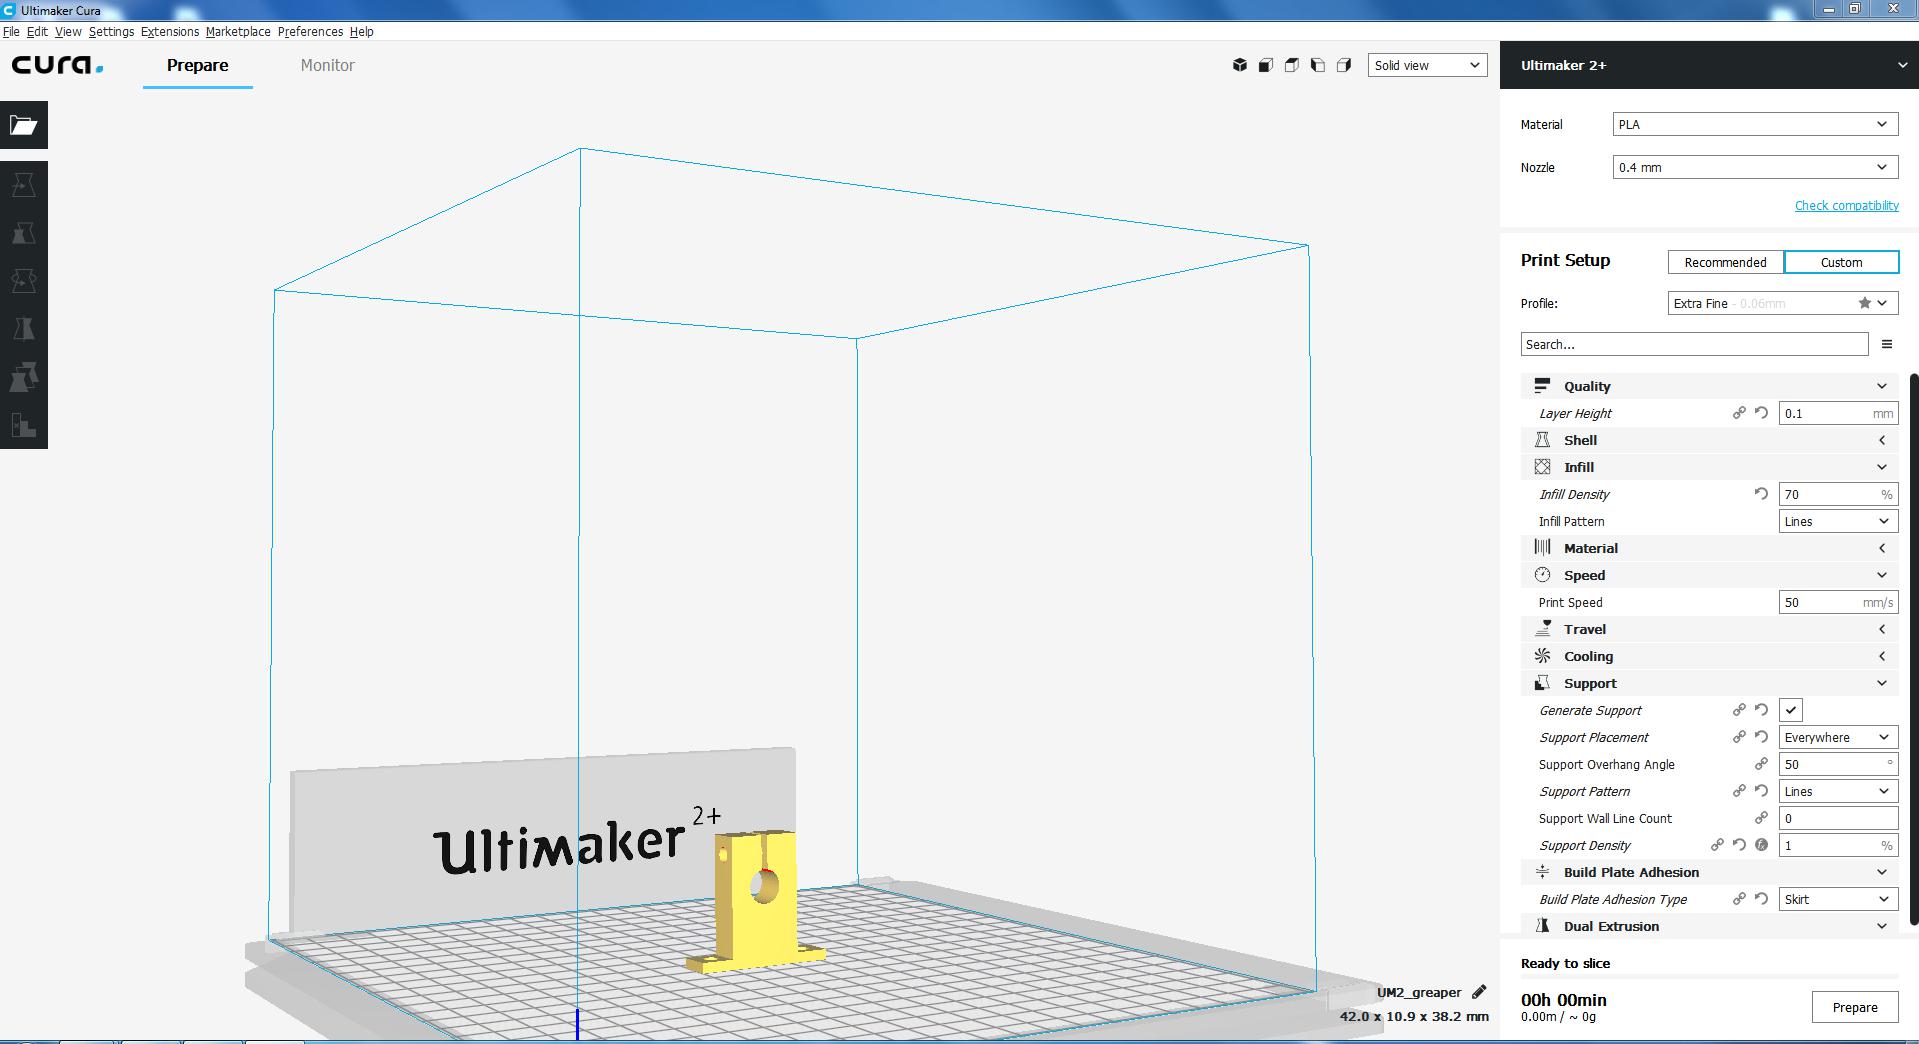Screen dimensions: 1919x1044
Task: Revert the Build Plate Adhesion Type setting
Action: coord(1761,899)
